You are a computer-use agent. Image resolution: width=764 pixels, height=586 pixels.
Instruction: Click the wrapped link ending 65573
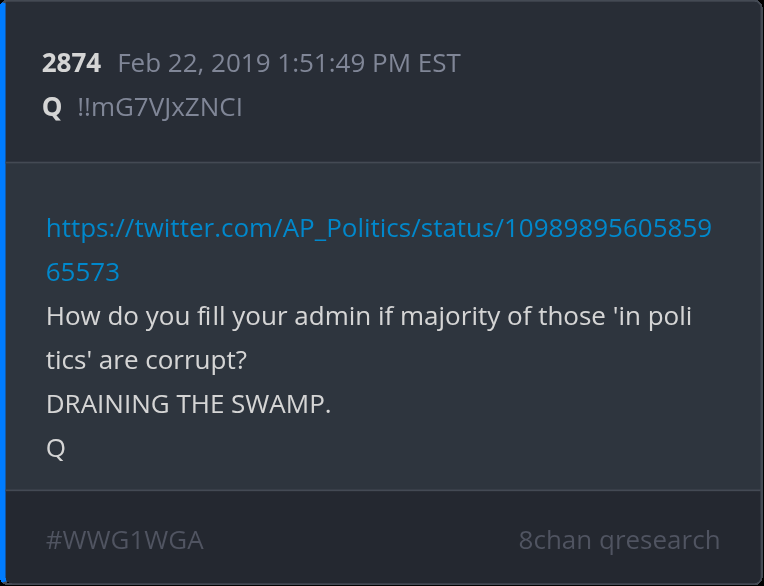coord(83,272)
